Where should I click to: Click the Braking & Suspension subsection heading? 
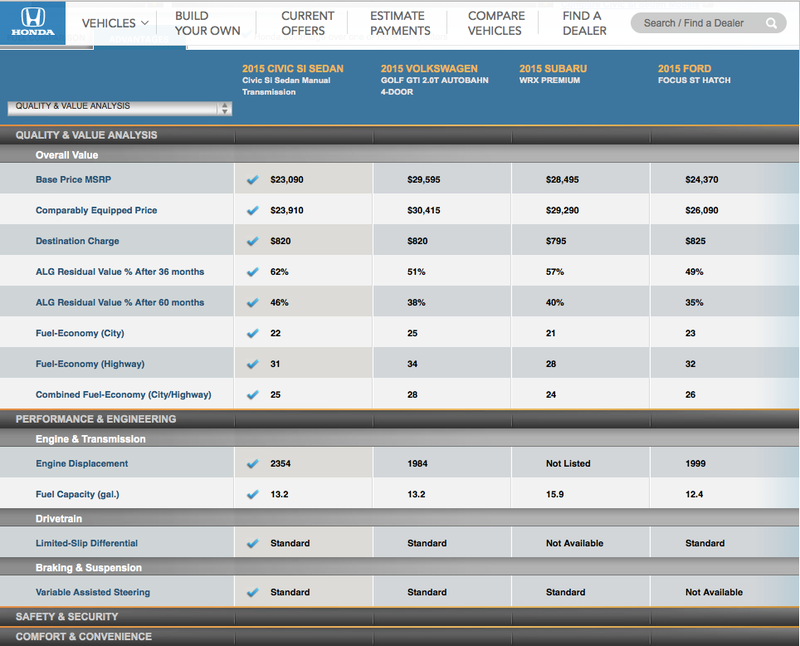88,567
